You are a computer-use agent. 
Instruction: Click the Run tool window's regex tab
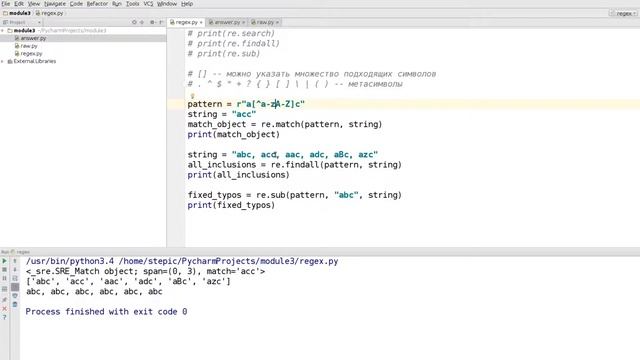20,252
